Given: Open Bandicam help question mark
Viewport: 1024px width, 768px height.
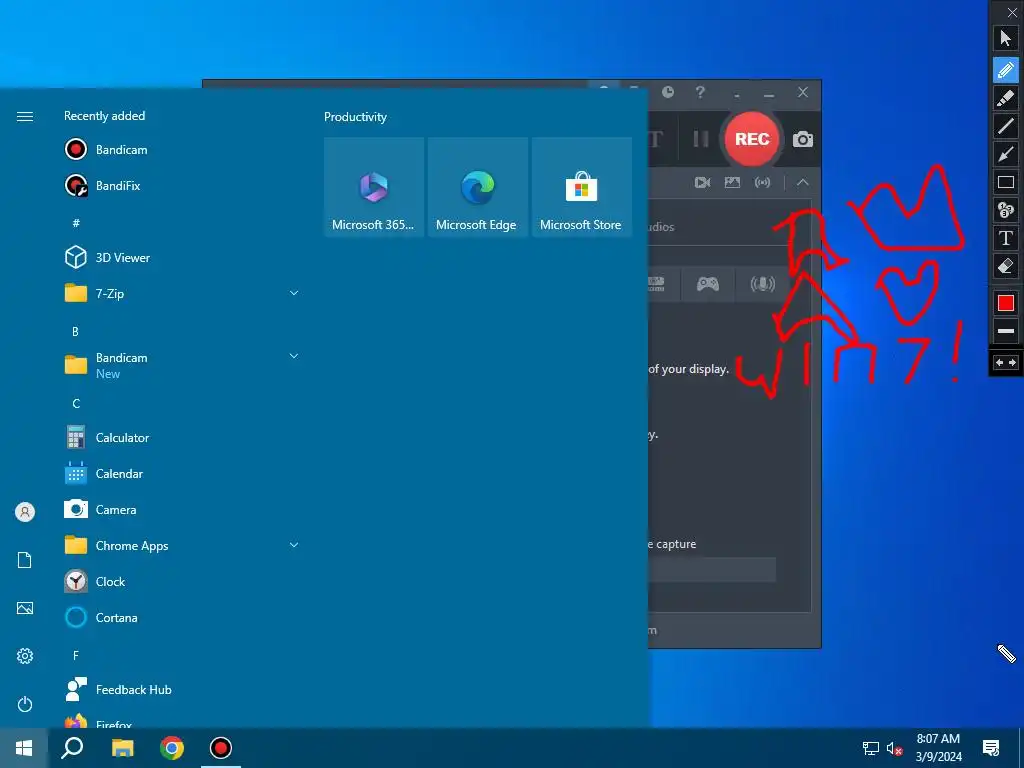Looking at the screenshot, I should click(700, 92).
